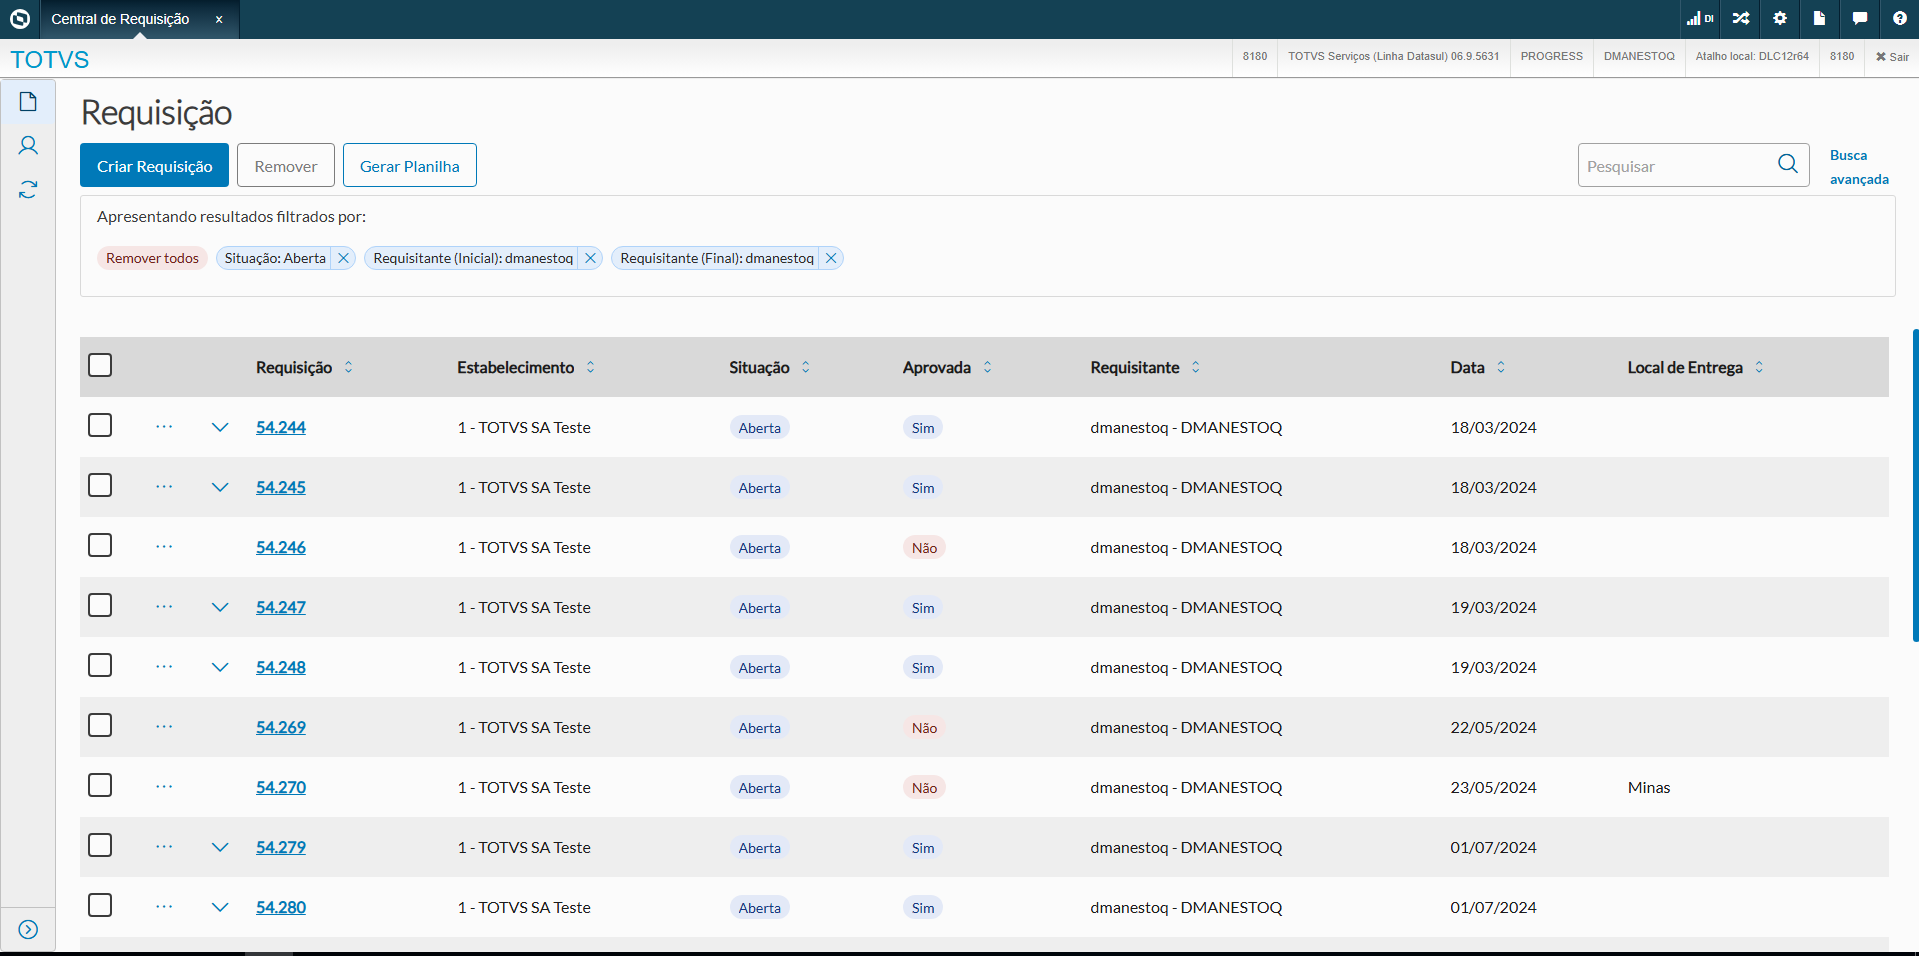The height and width of the screenshot is (956, 1919).
Task: Click the Criar Requisição button
Action: (154, 166)
